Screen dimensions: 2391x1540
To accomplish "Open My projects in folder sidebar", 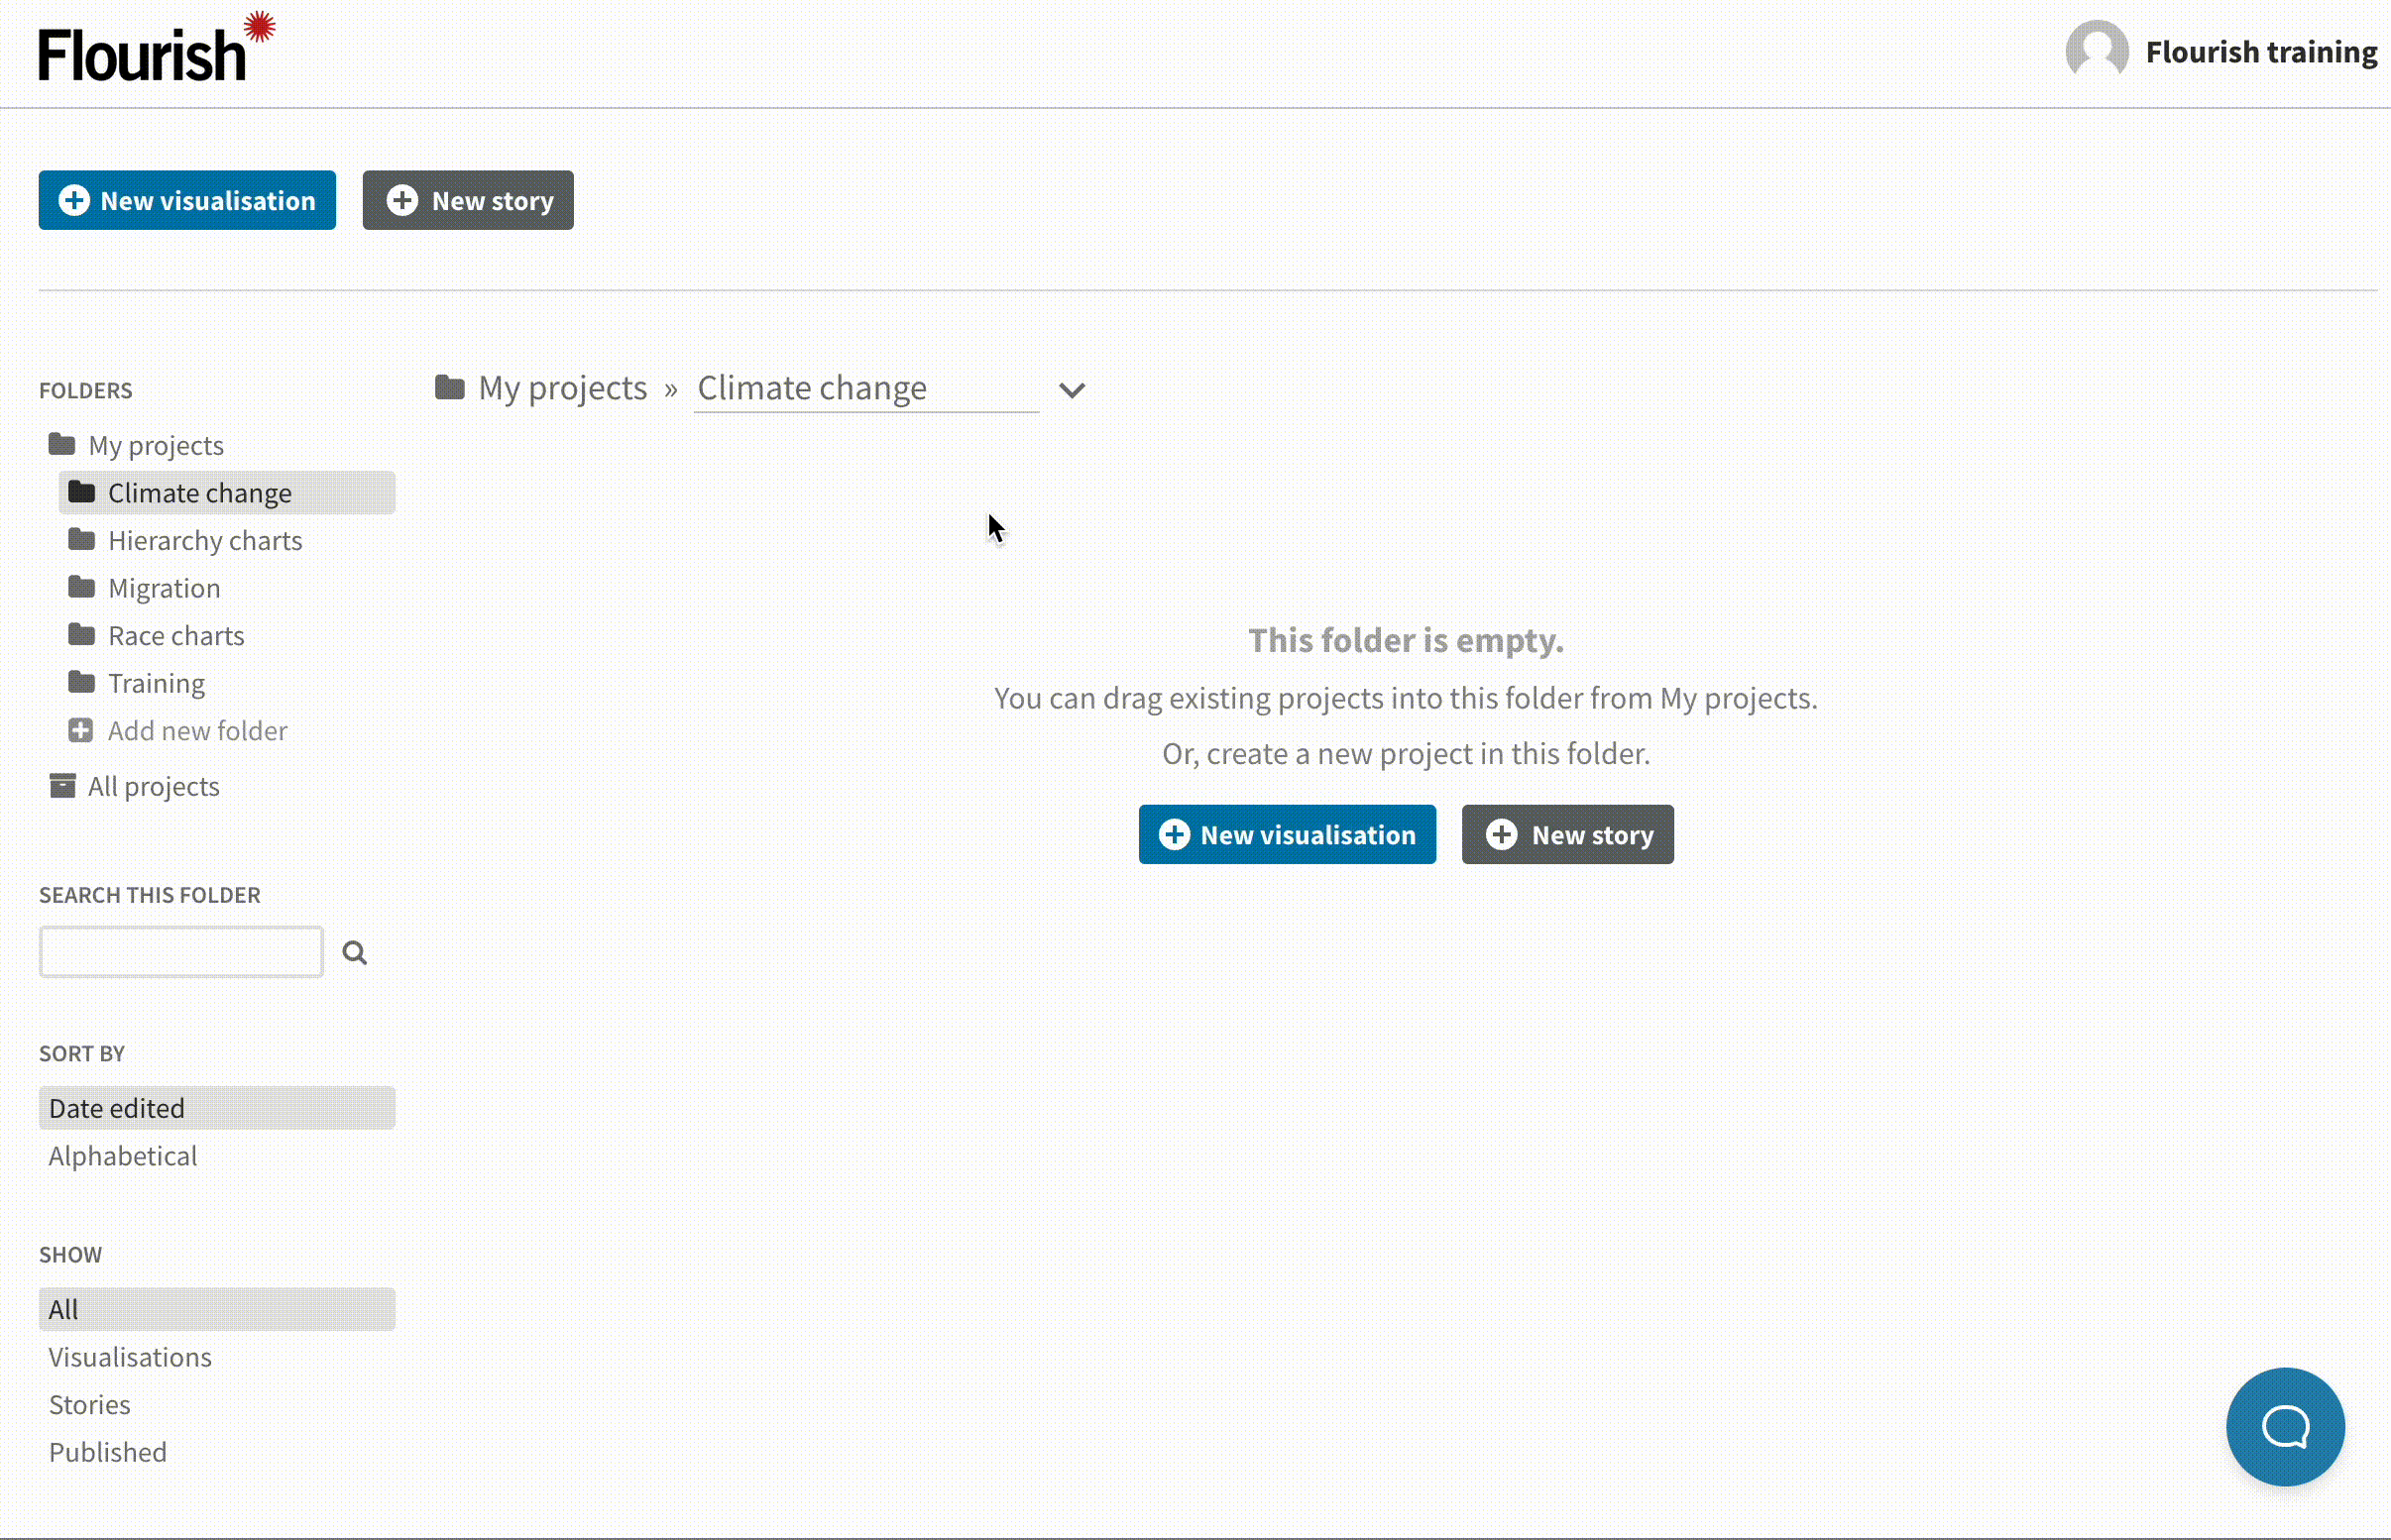I will (156, 445).
